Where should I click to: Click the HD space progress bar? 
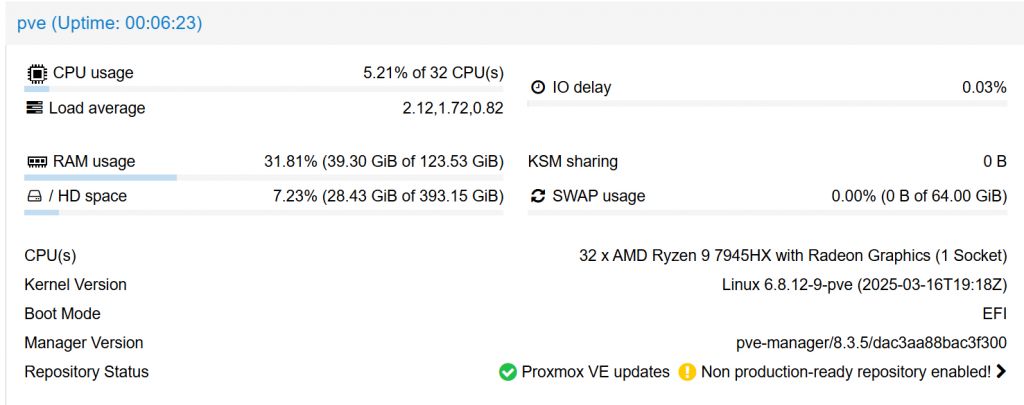[x=264, y=213]
